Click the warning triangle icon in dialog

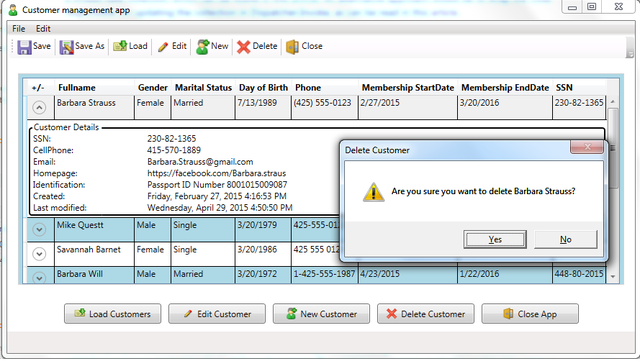click(373, 192)
